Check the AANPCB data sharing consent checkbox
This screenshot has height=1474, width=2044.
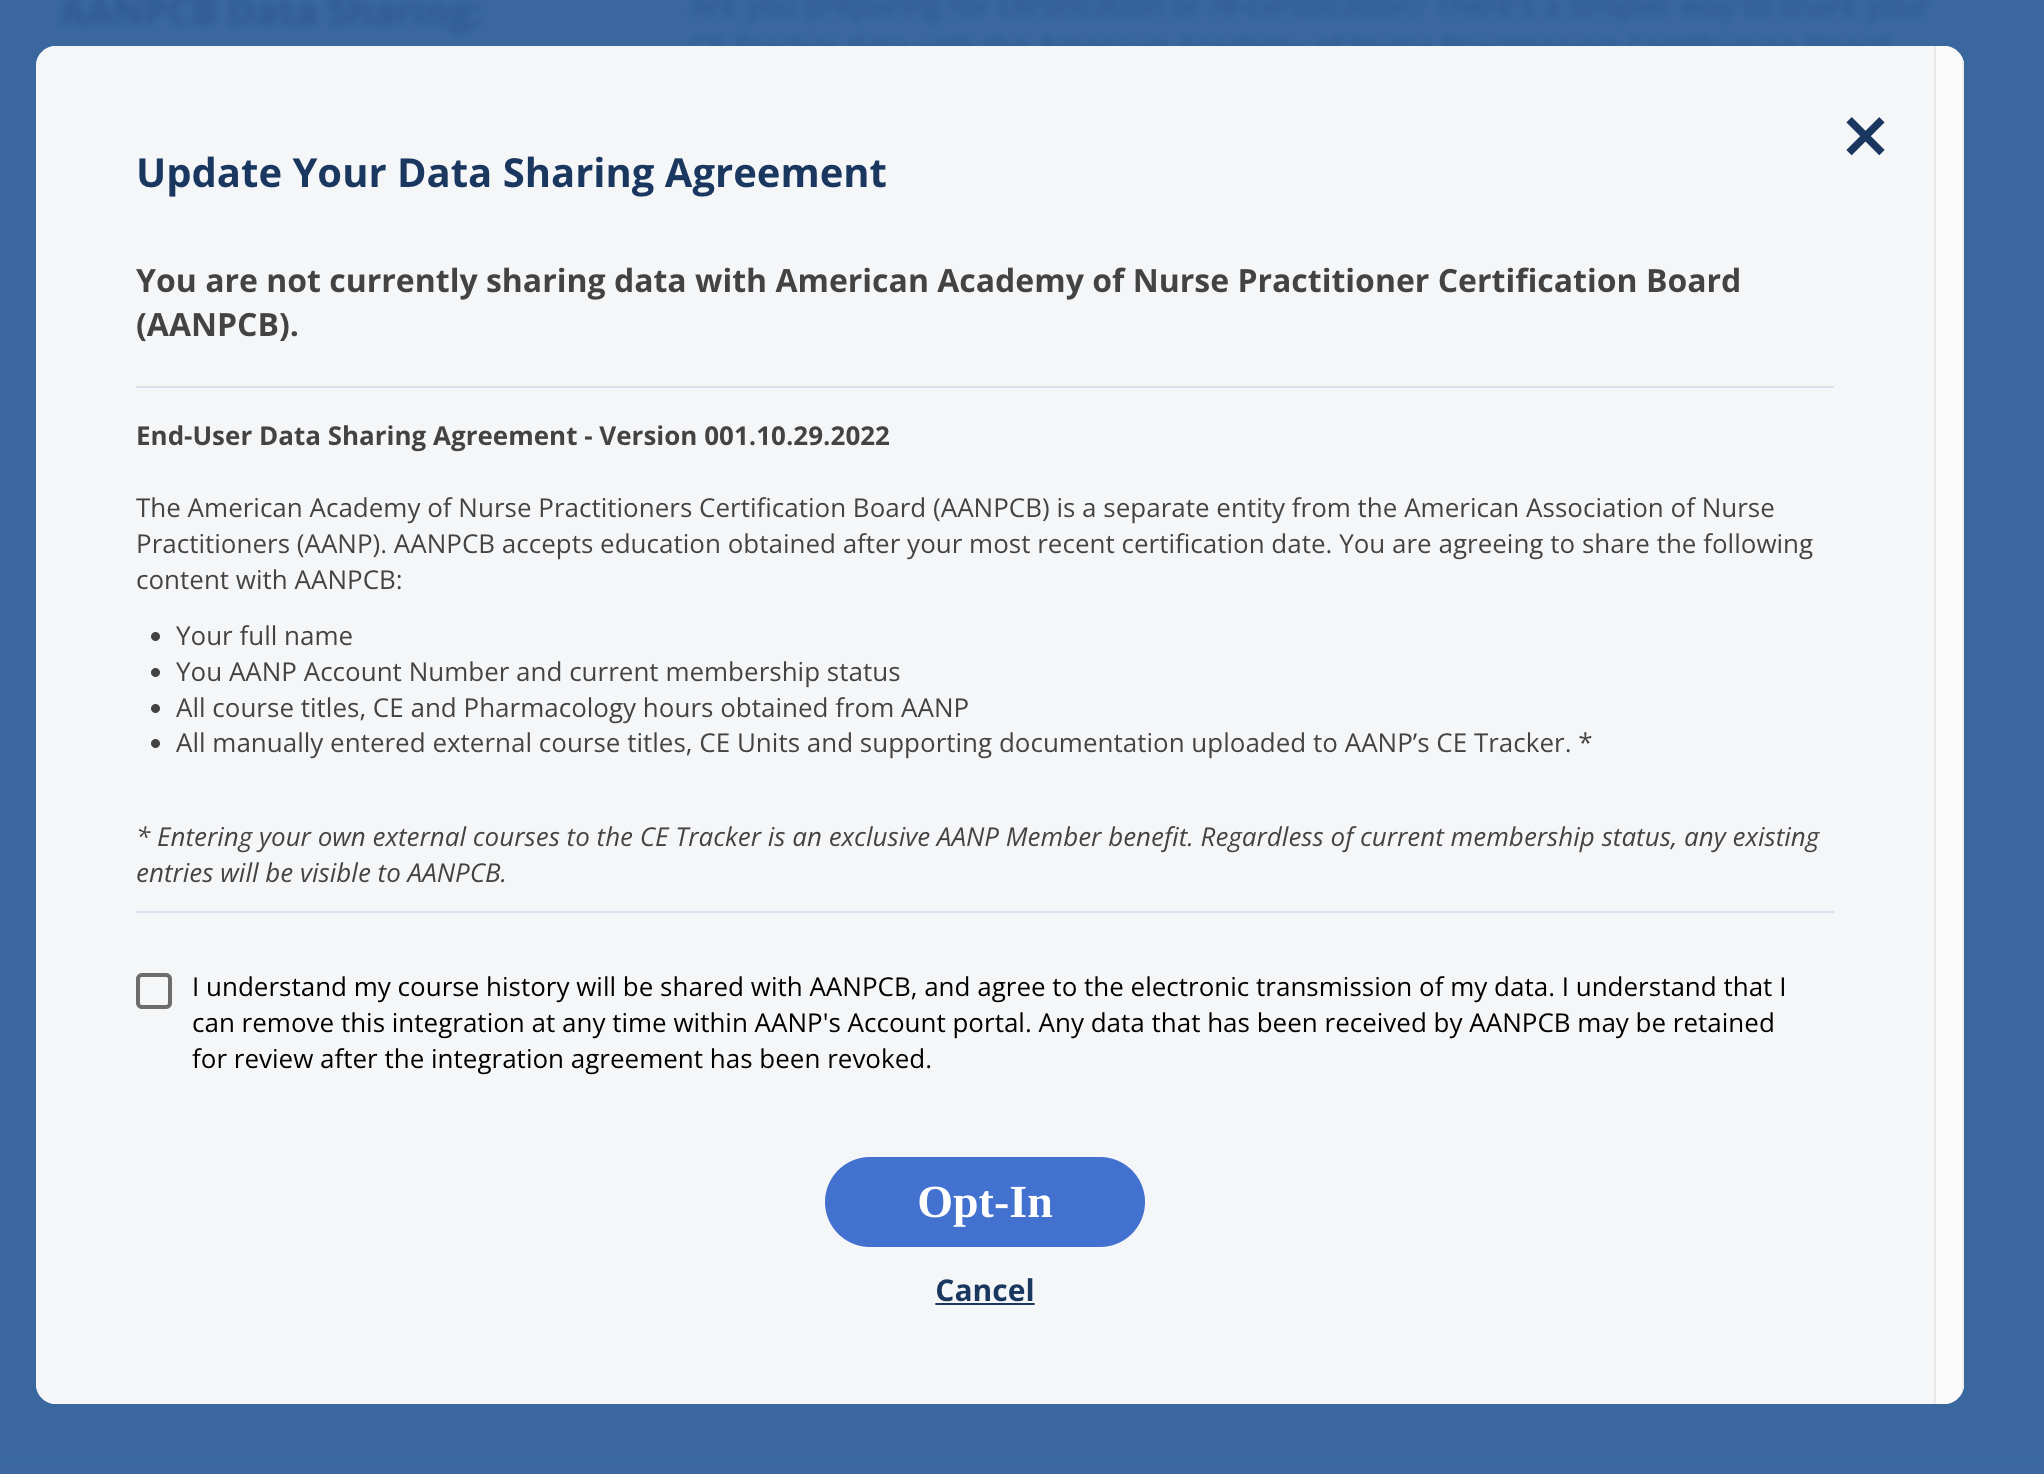coord(155,991)
